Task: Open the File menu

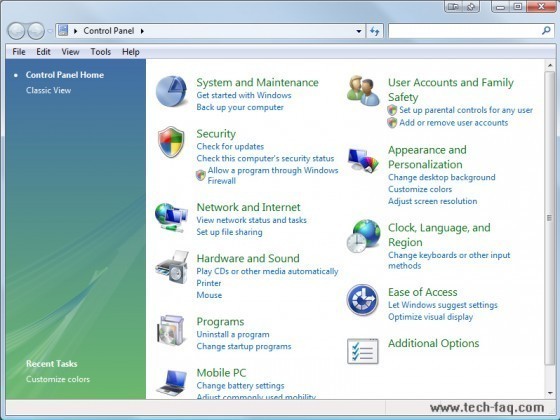Action: (19, 52)
